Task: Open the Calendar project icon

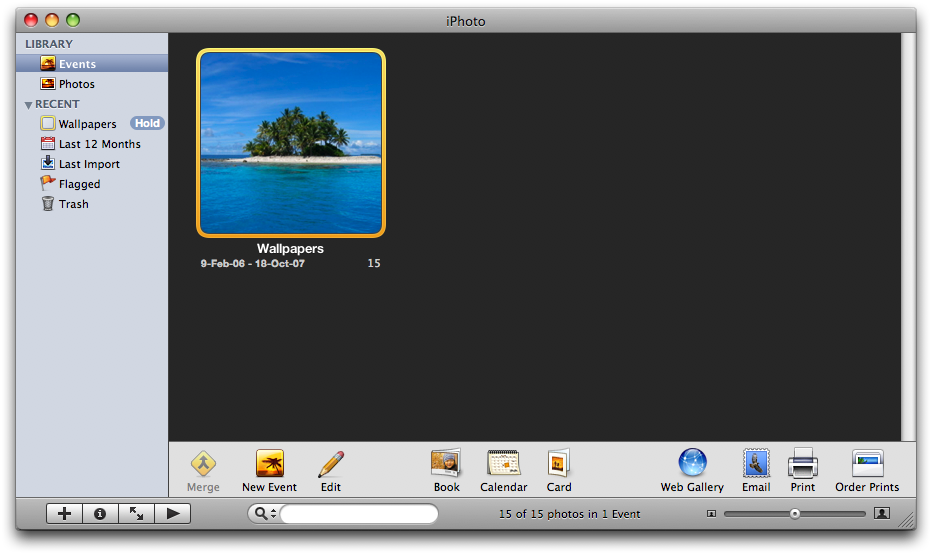Action: [503, 464]
